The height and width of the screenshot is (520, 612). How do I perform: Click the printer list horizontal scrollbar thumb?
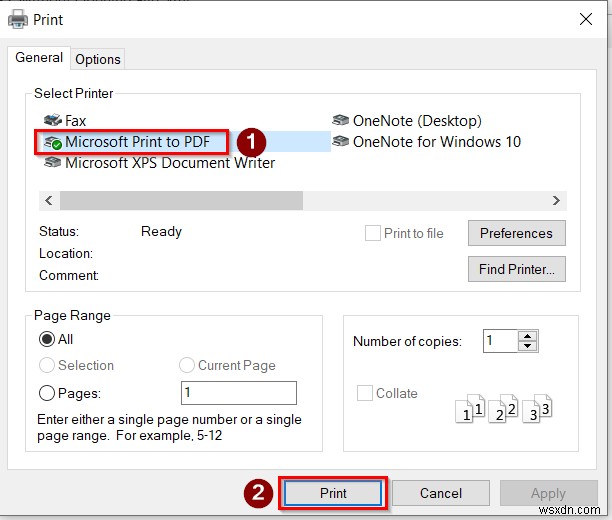[181, 201]
